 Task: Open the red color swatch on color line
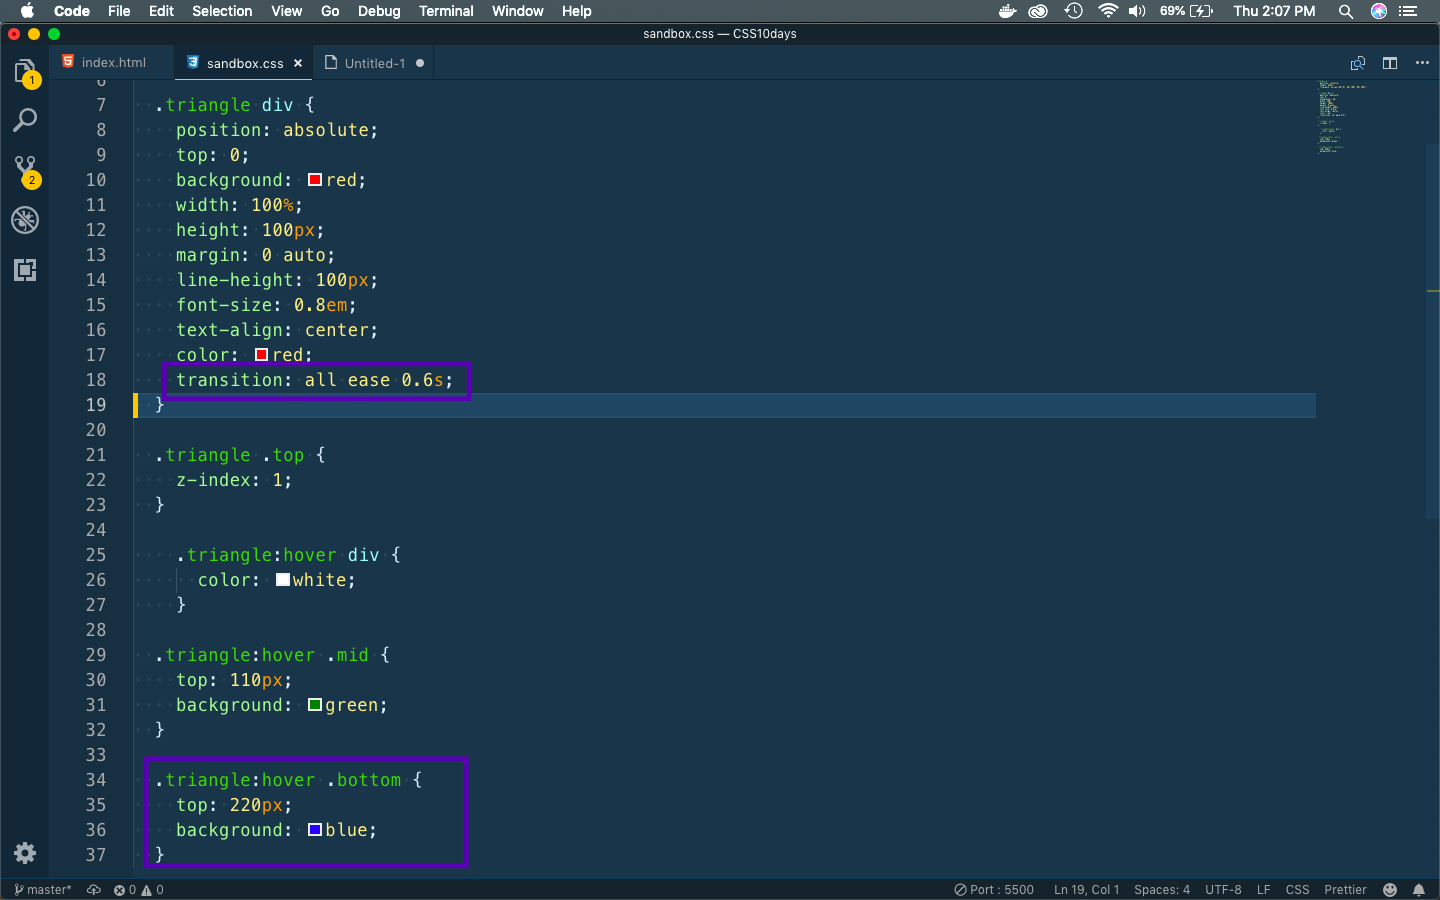(x=261, y=355)
